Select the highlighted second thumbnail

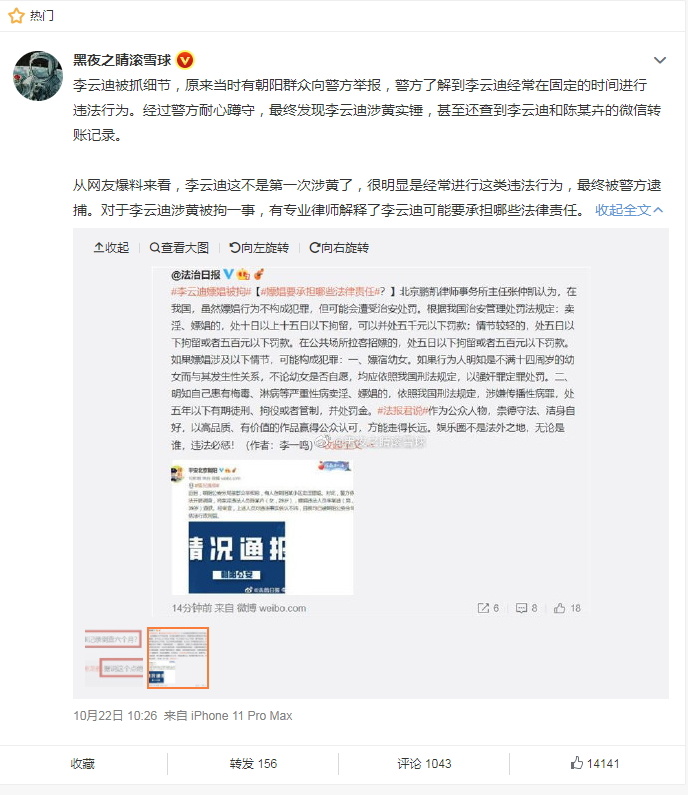[178, 658]
